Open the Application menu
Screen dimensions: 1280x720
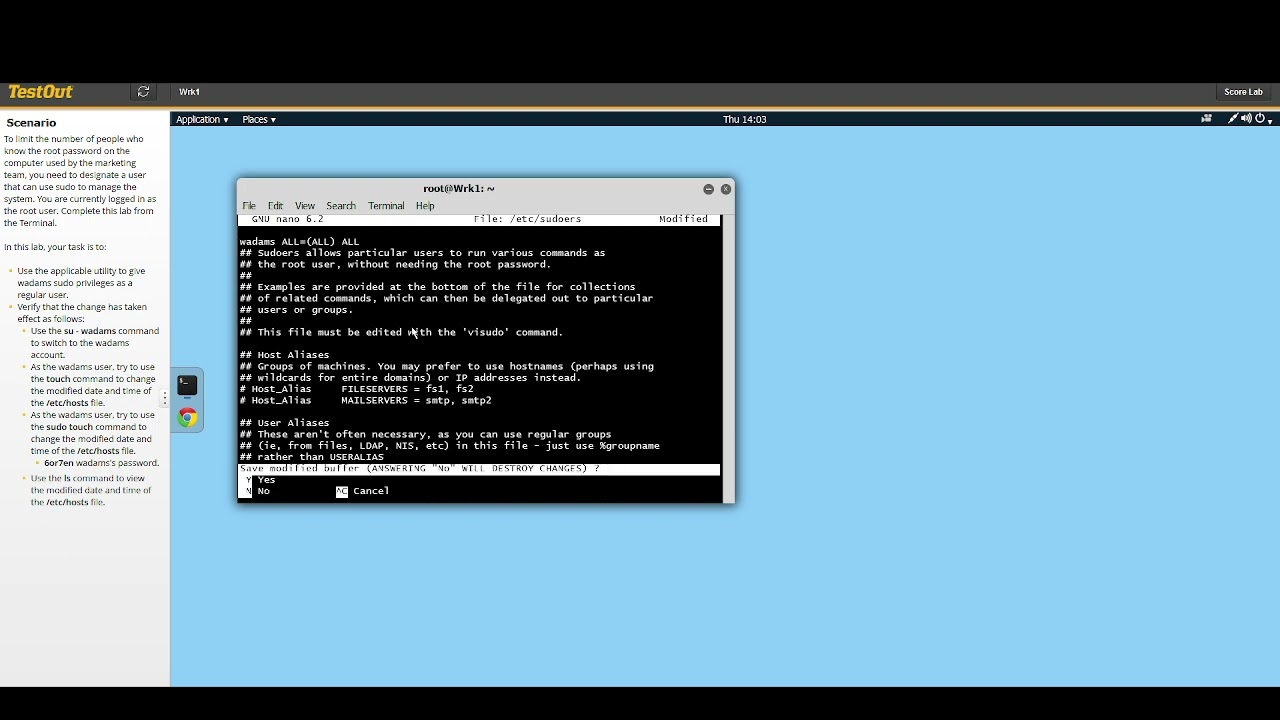[x=202, y=120]
